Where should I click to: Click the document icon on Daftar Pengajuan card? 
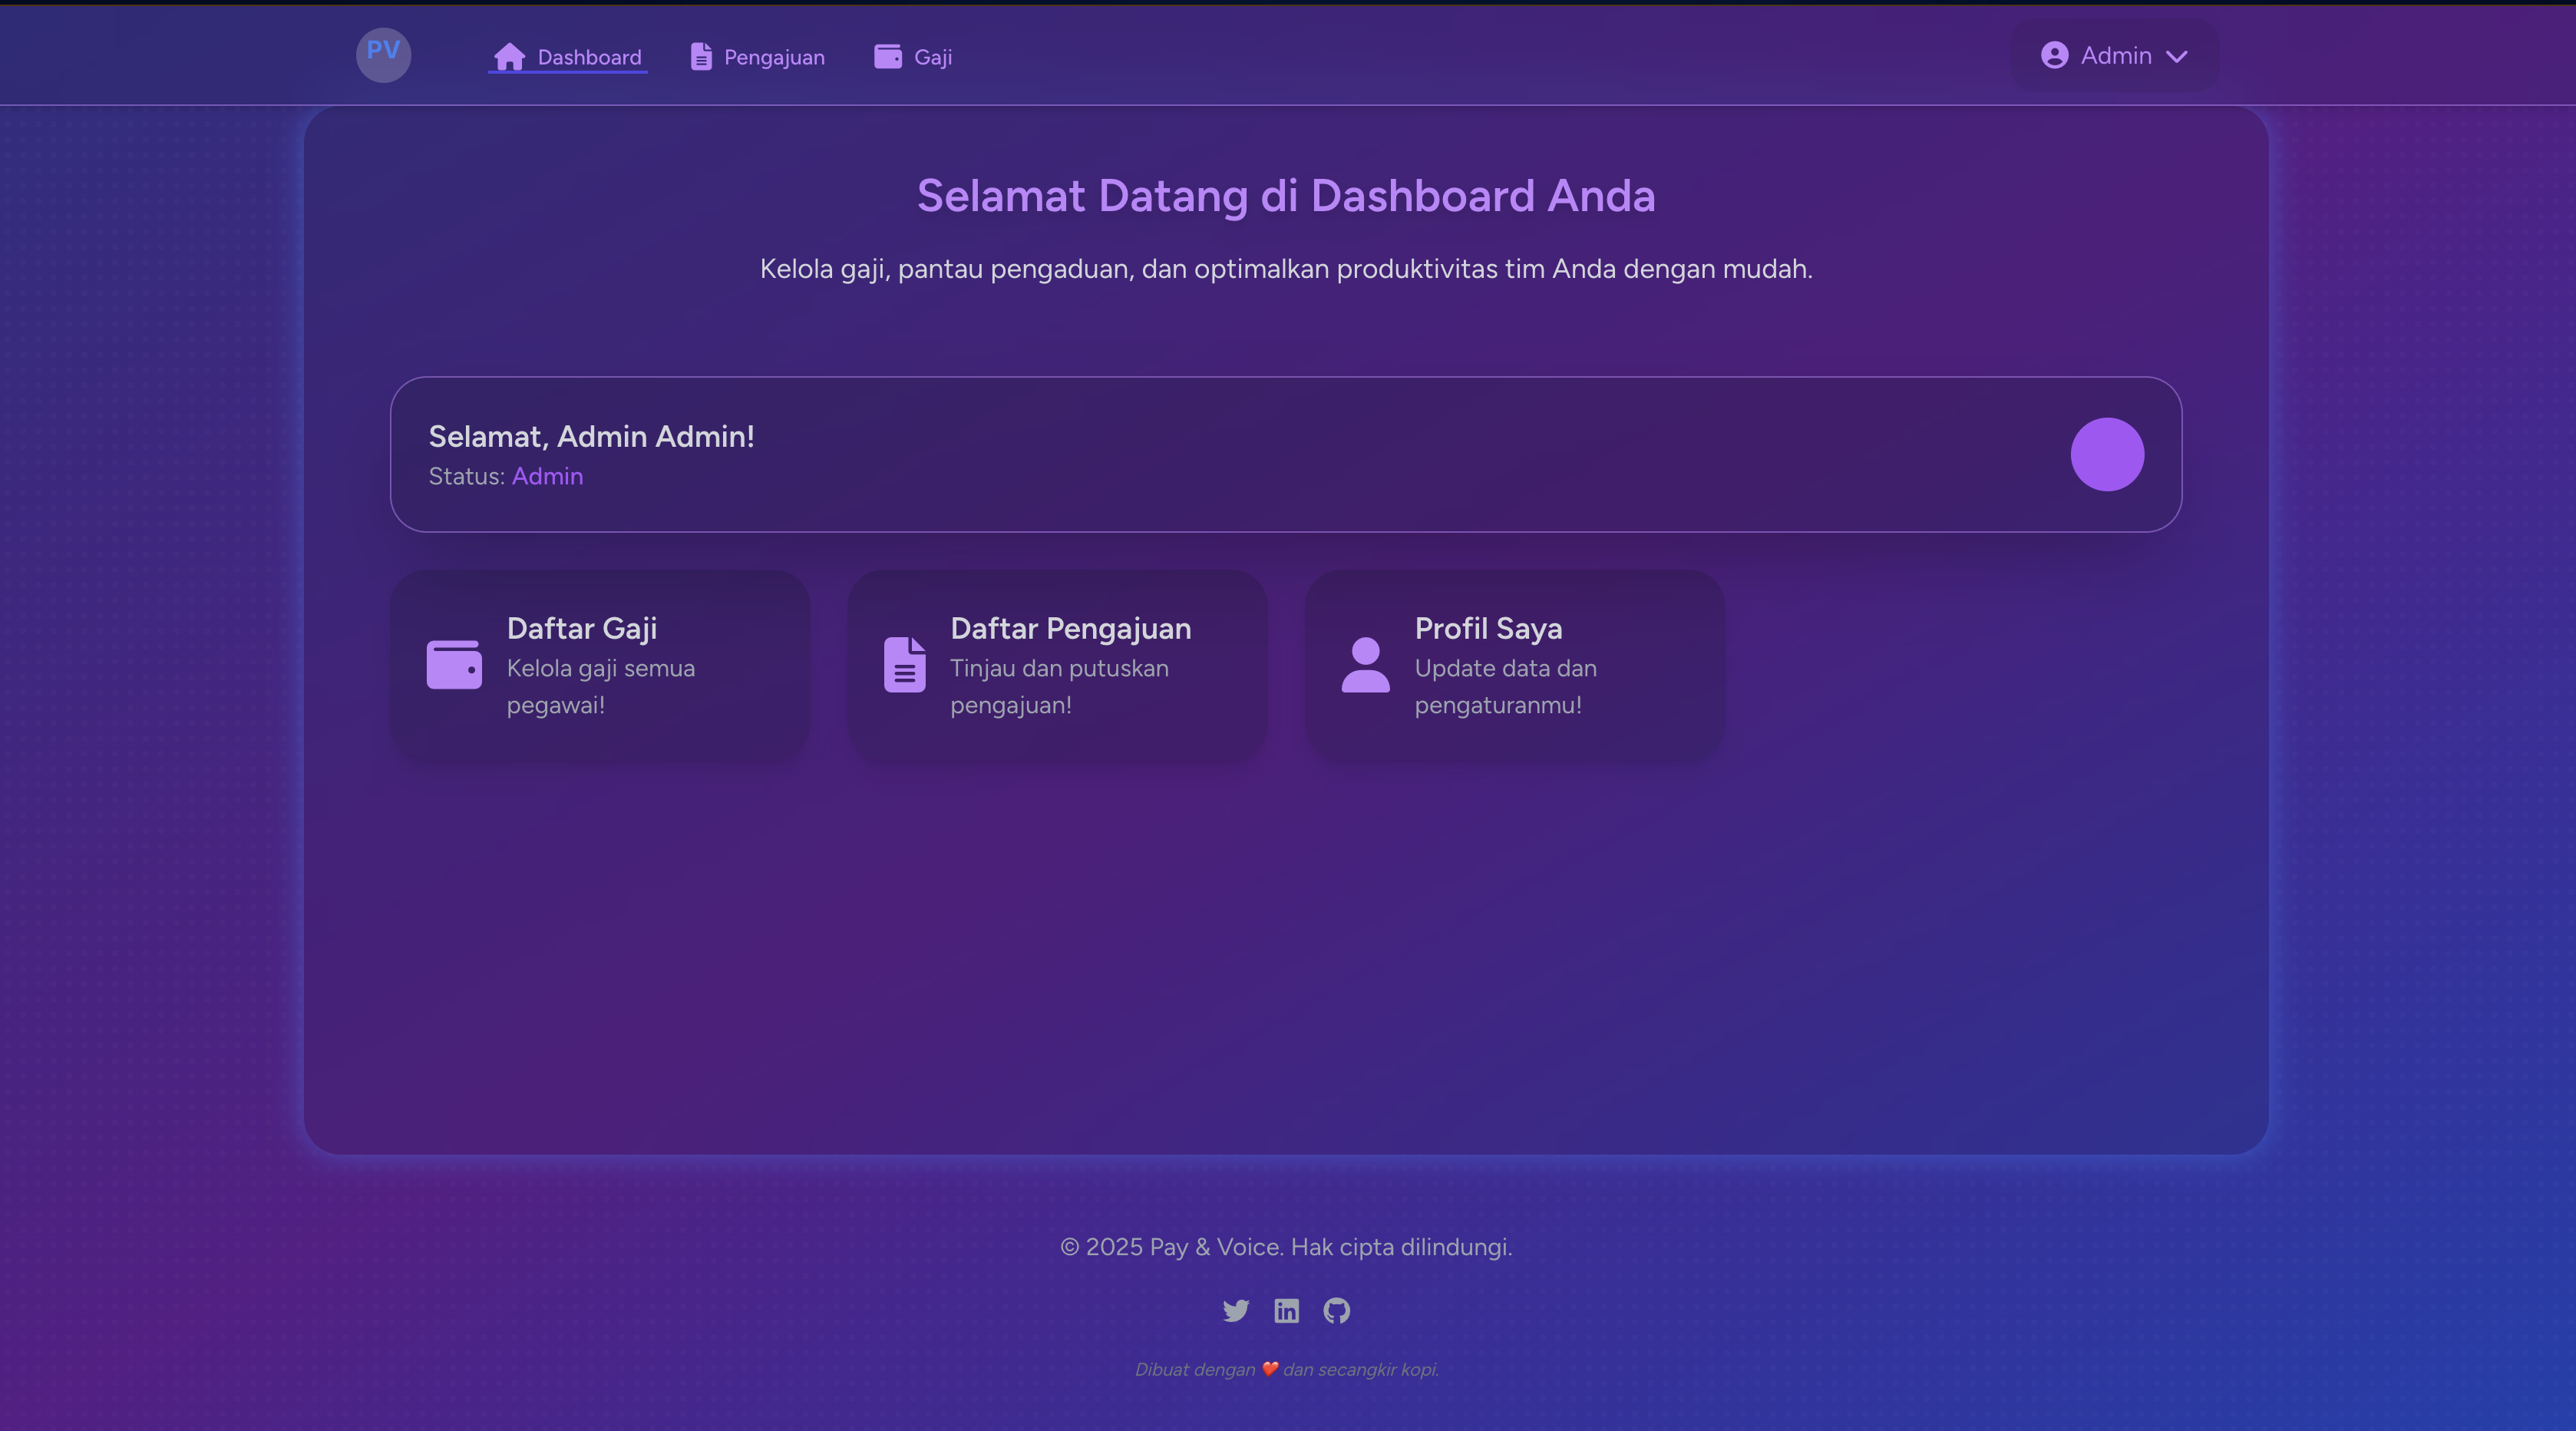click(x=905, y=665)
